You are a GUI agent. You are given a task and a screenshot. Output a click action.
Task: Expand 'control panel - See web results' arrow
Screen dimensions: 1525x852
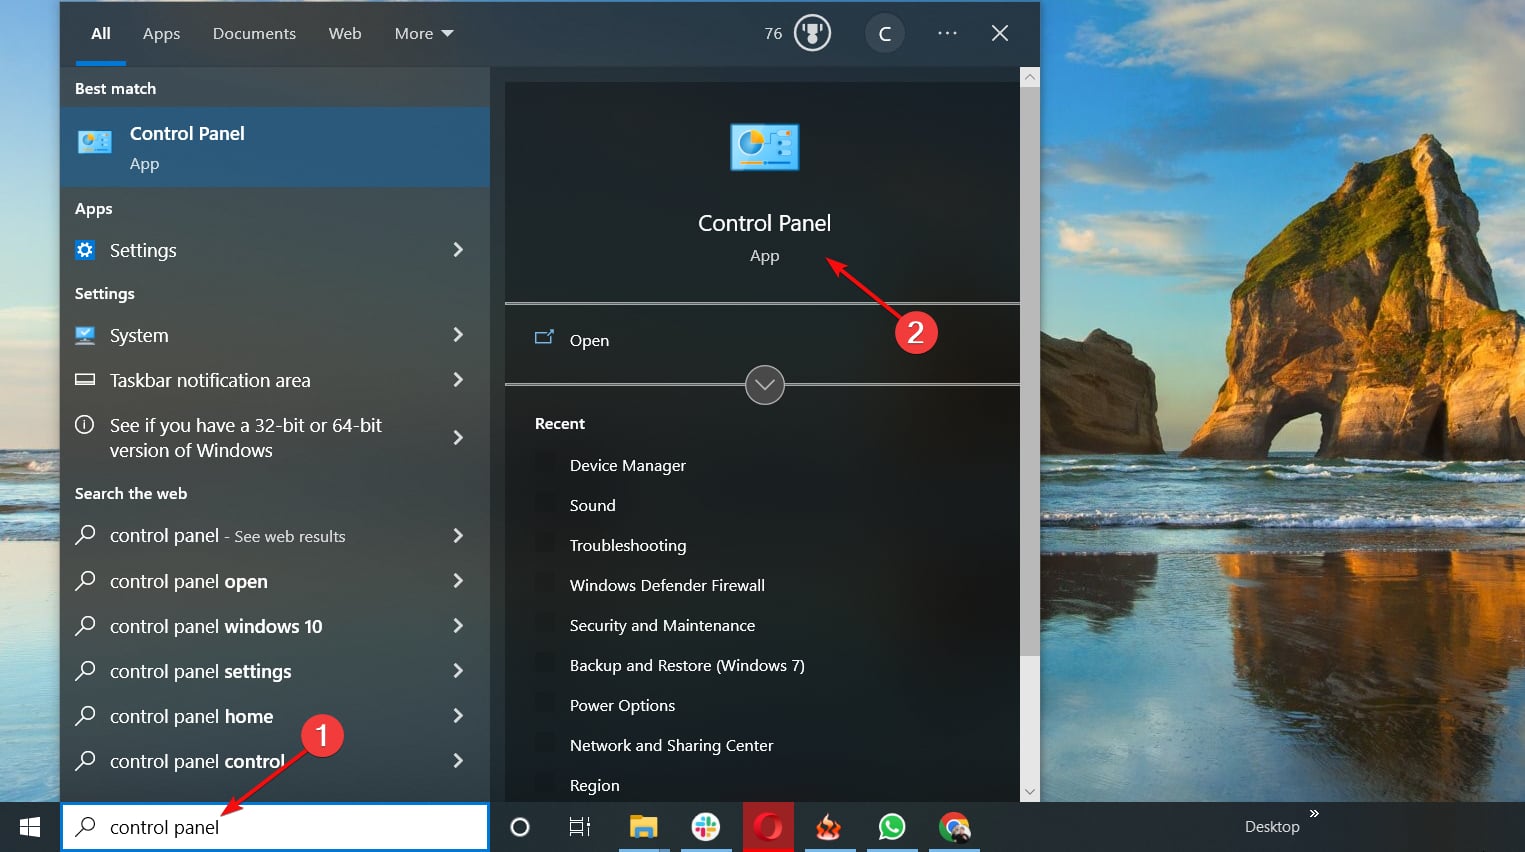click(x=458, y=535)
